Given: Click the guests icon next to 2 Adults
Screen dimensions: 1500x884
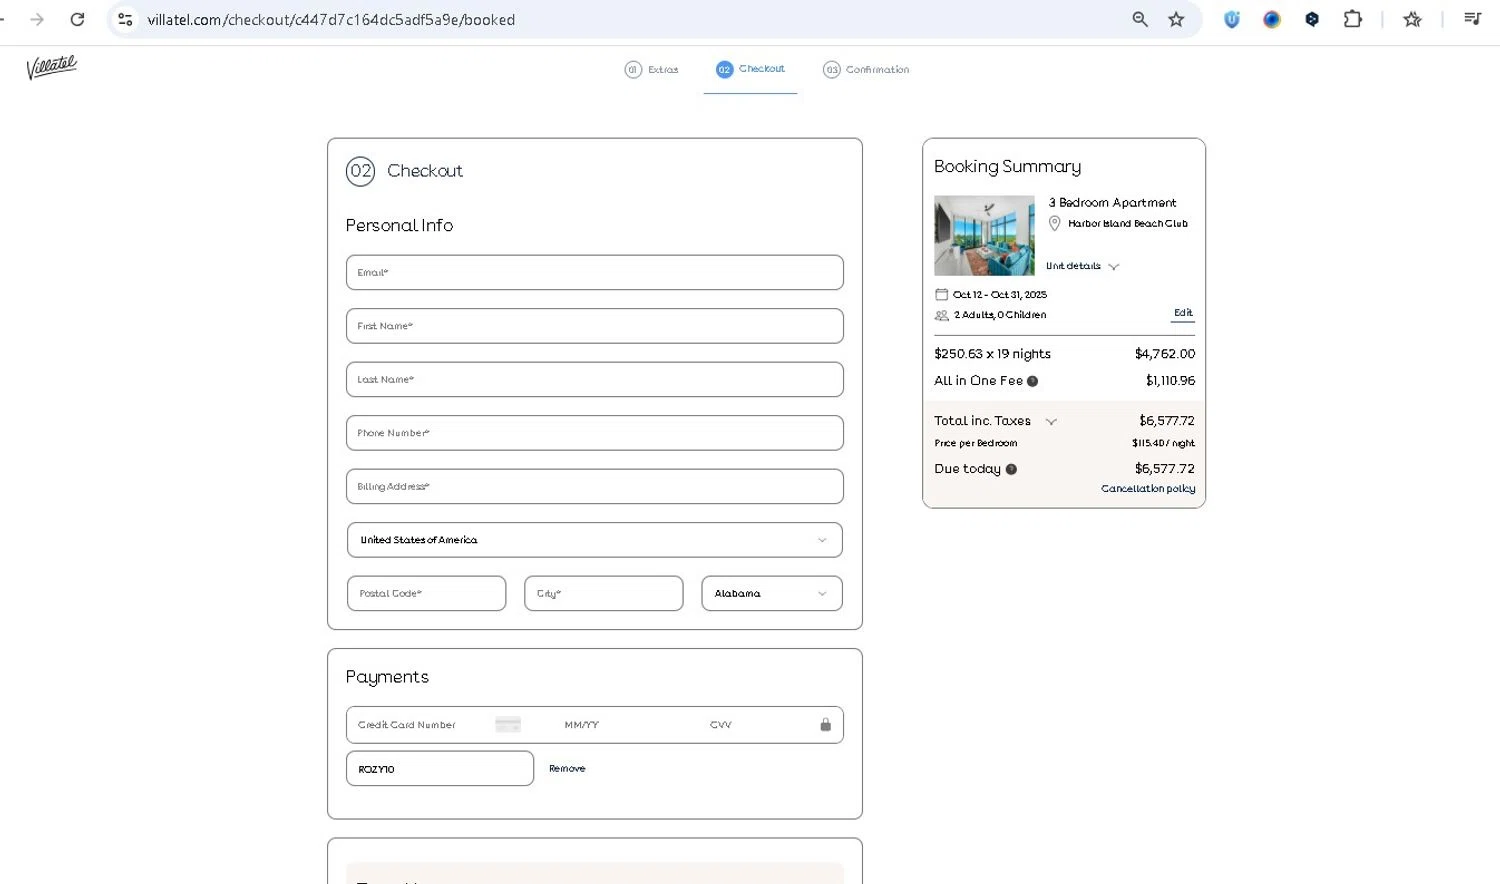Looking at the screenshot, I should pos(941,315).
